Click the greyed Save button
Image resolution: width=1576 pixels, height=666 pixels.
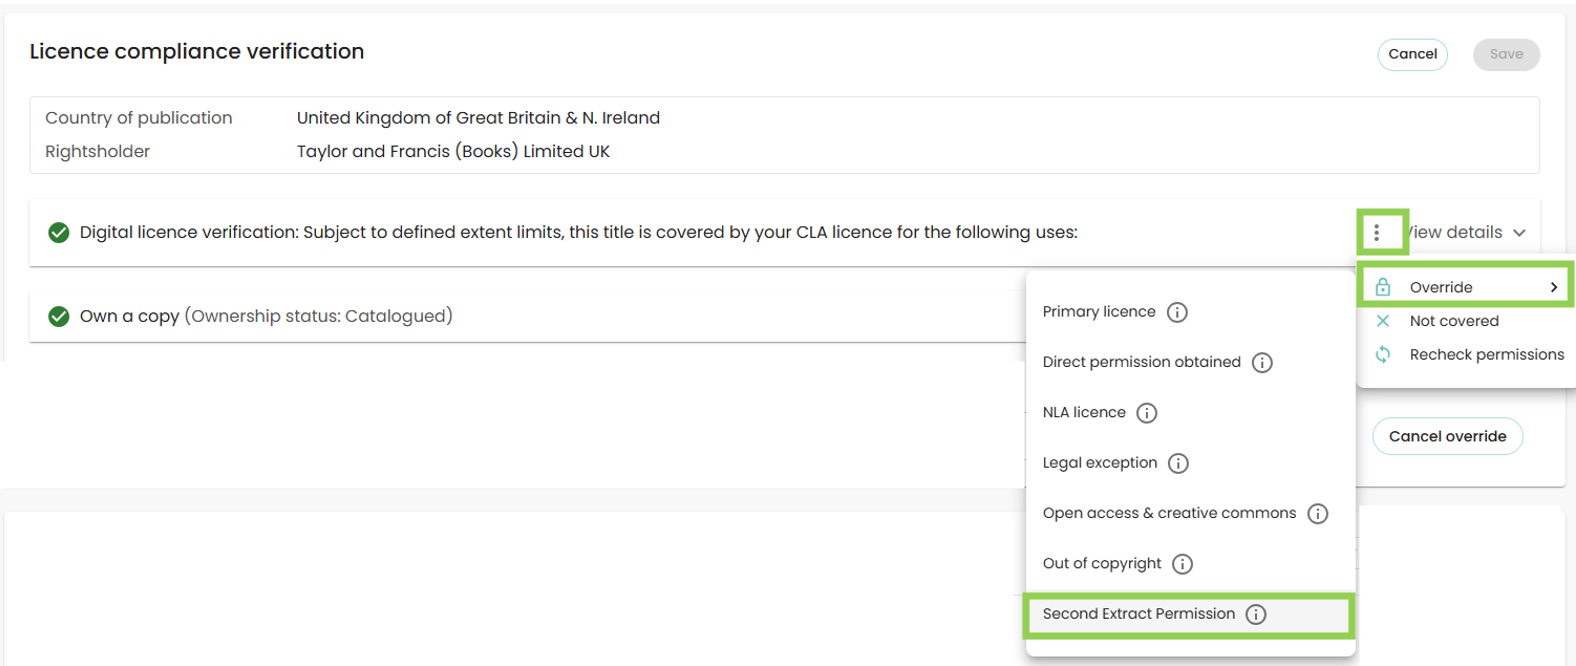tap(1506, 54)
